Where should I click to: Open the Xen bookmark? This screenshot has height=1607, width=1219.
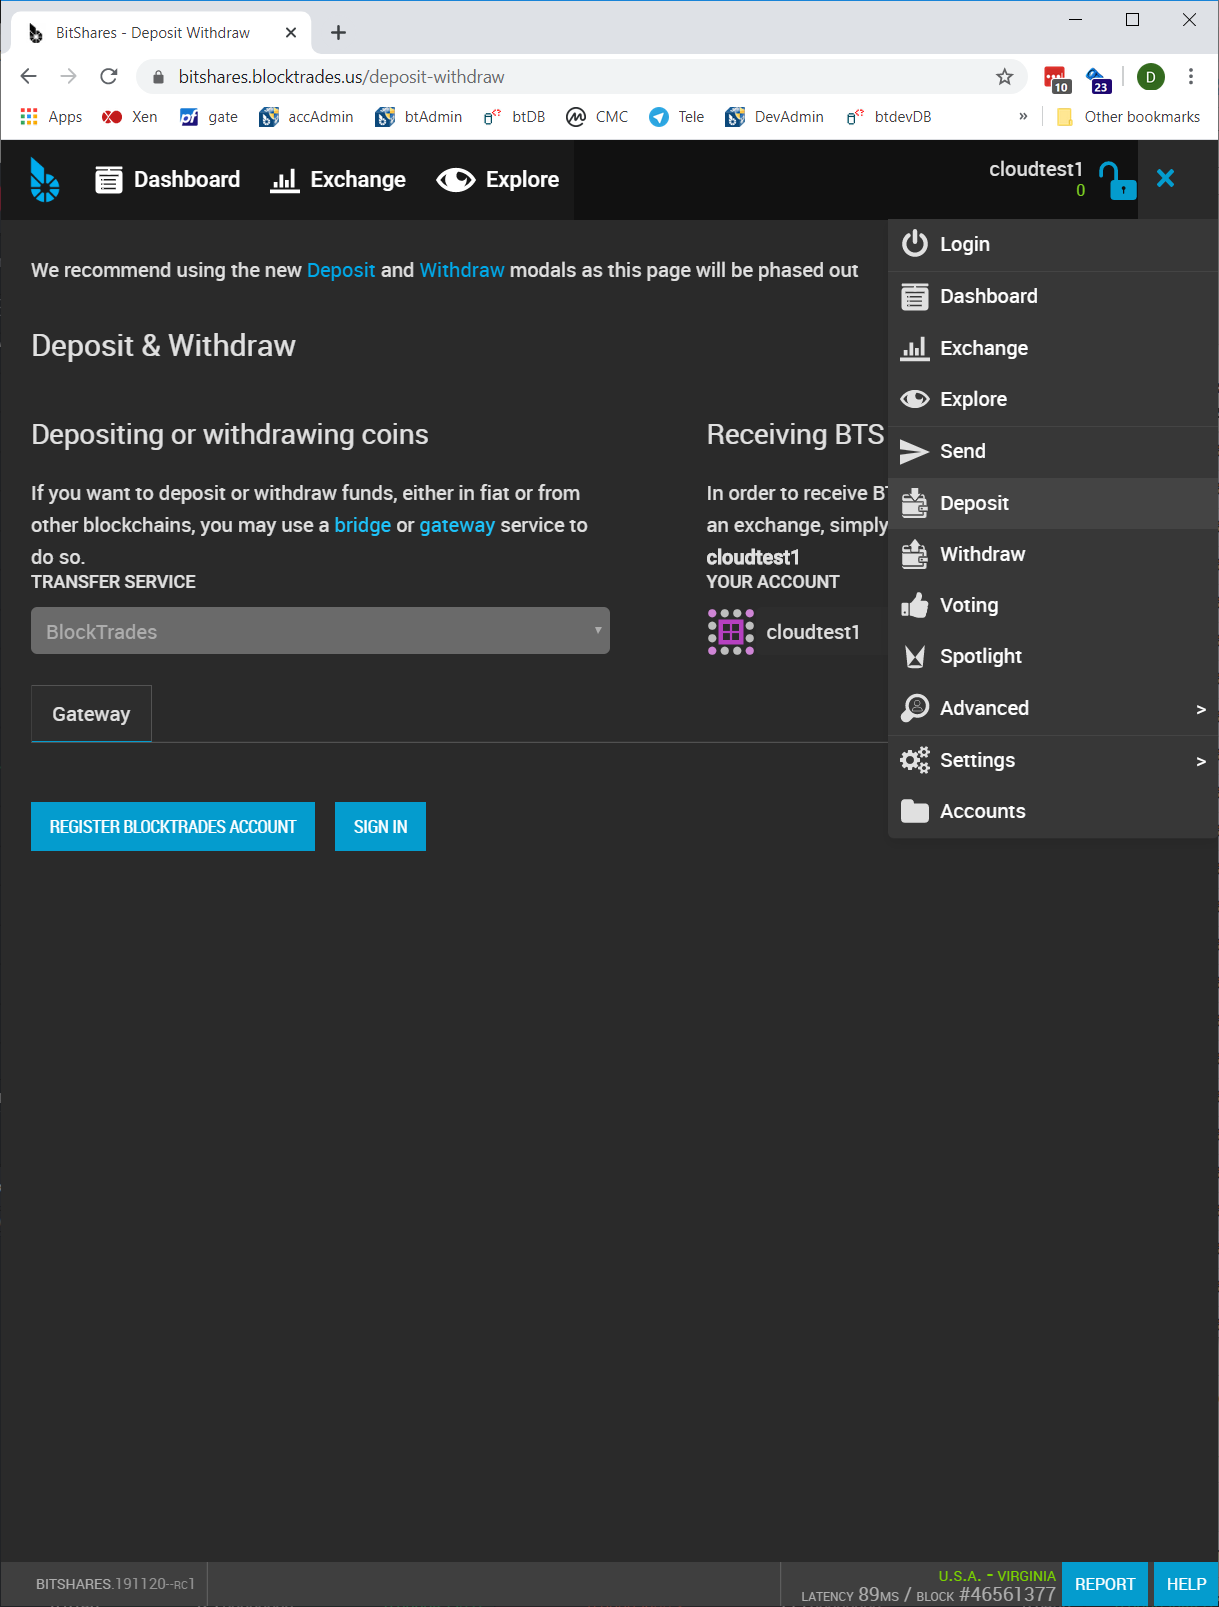tap(130, 117)
